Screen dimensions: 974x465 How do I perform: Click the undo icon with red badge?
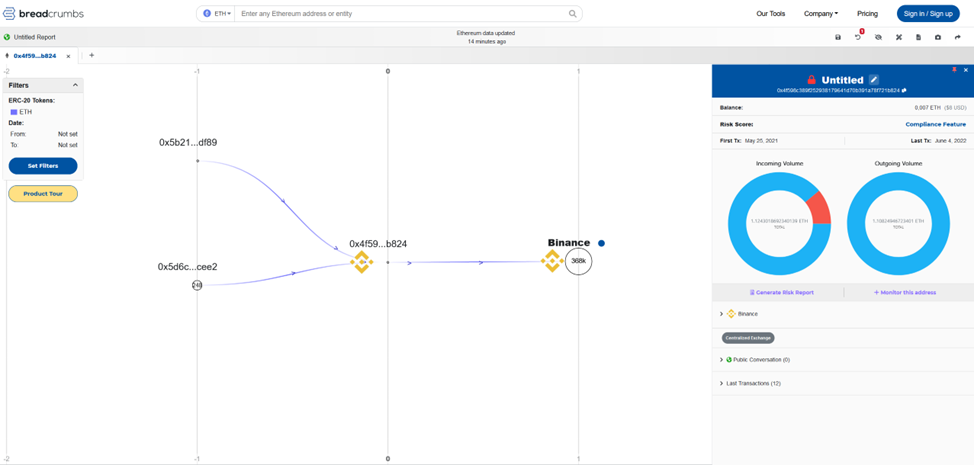[858, 37]
